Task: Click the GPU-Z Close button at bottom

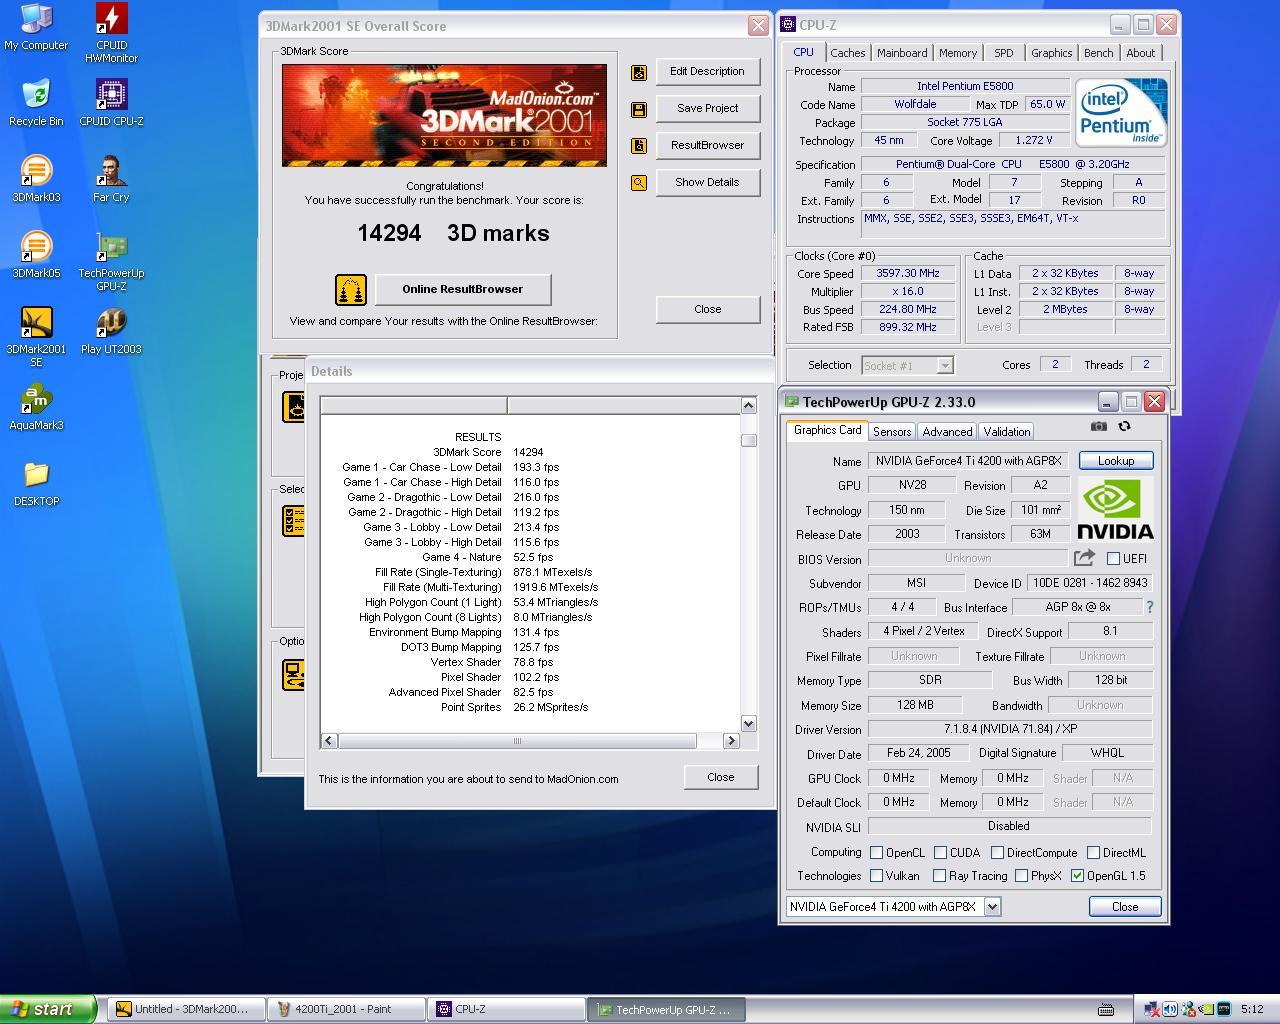Action: [x=1125, y=907]
